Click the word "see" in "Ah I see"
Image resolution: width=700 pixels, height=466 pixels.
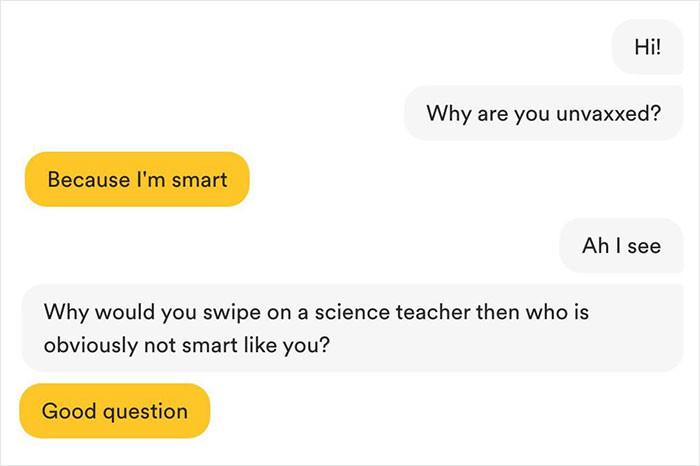pyautogui.click(x=642, y=246)
